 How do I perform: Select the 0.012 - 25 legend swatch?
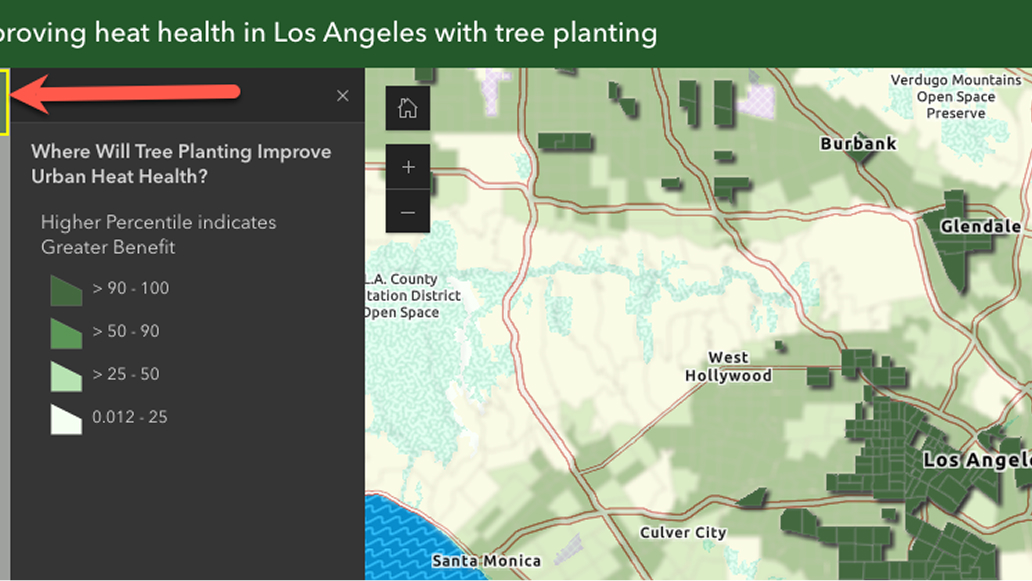[66, 419]
